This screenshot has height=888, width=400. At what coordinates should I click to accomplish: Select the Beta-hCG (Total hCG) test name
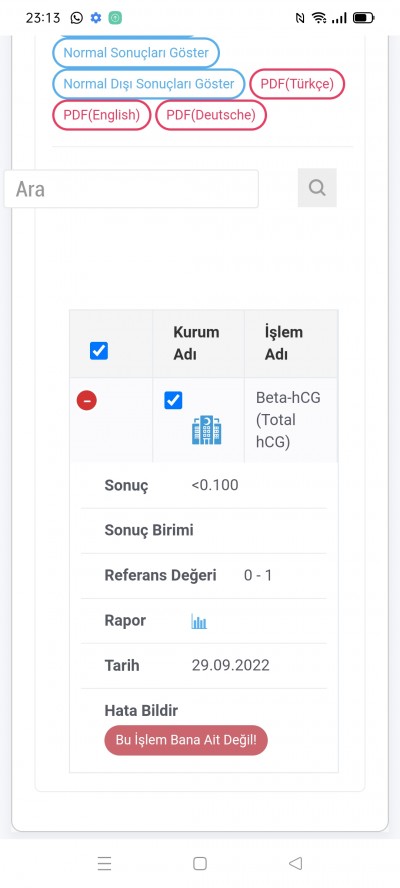pyautogui.click(x=288, y=420)
